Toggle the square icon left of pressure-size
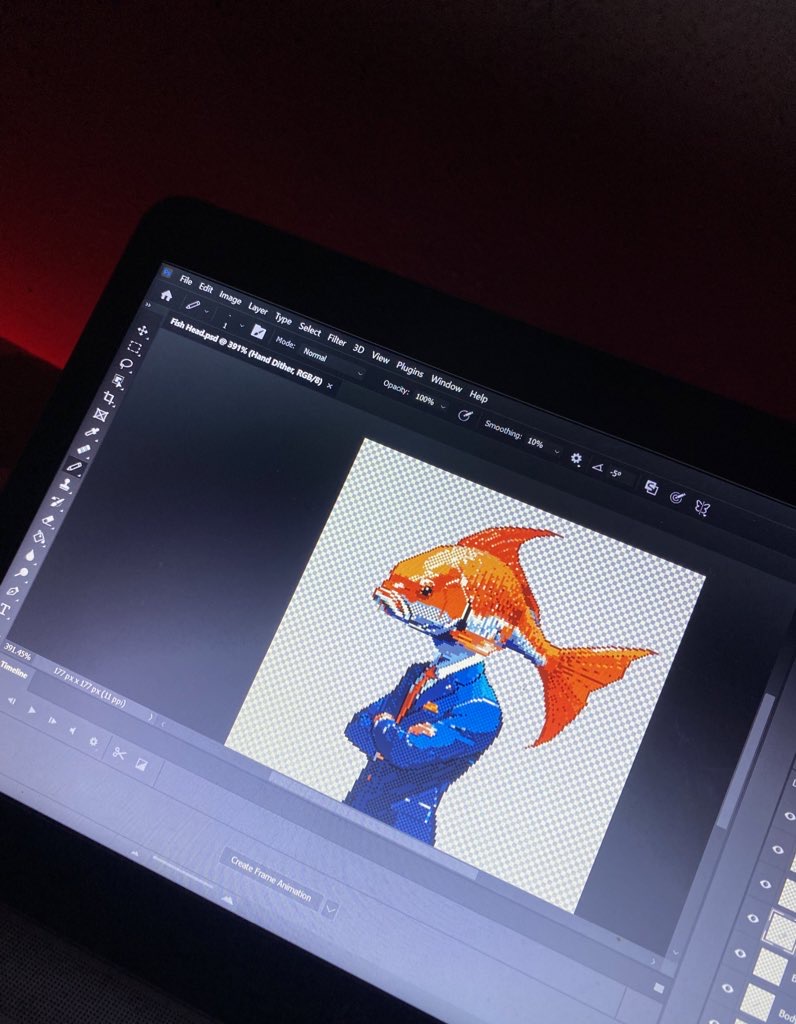The height and width of the screenshot is (1024, 796). click(x=651, y=487)
